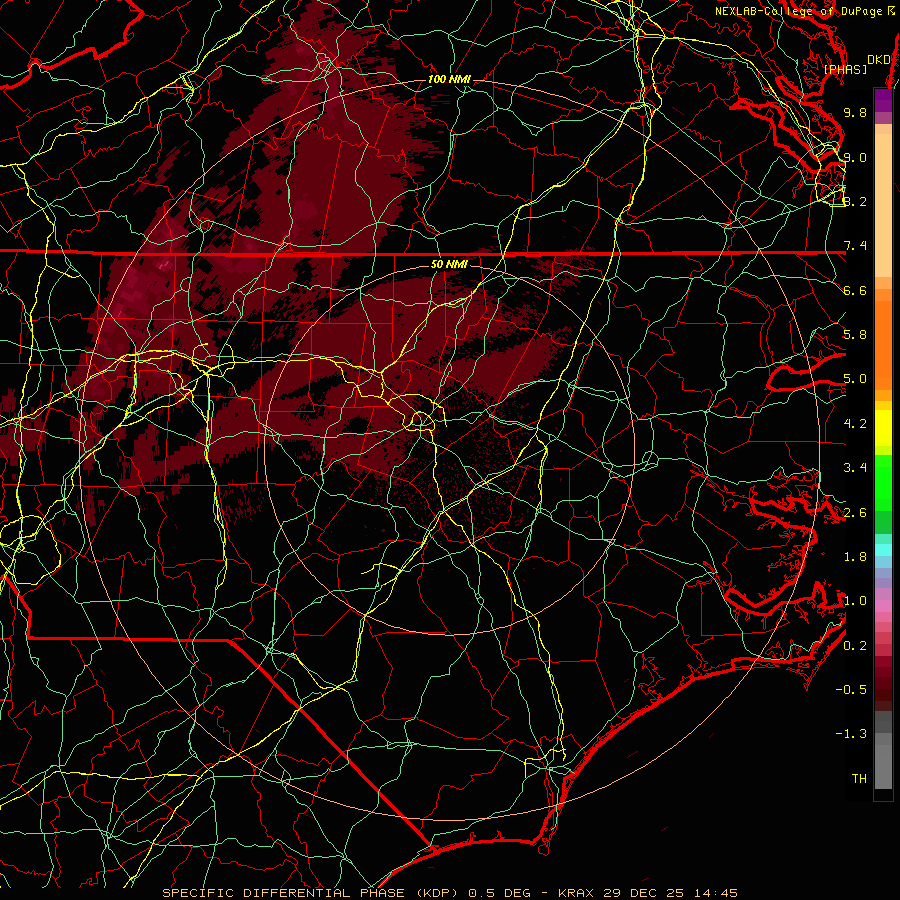
Task: Pick the orange band of the color scale
Action: click(x=883, y=346)
